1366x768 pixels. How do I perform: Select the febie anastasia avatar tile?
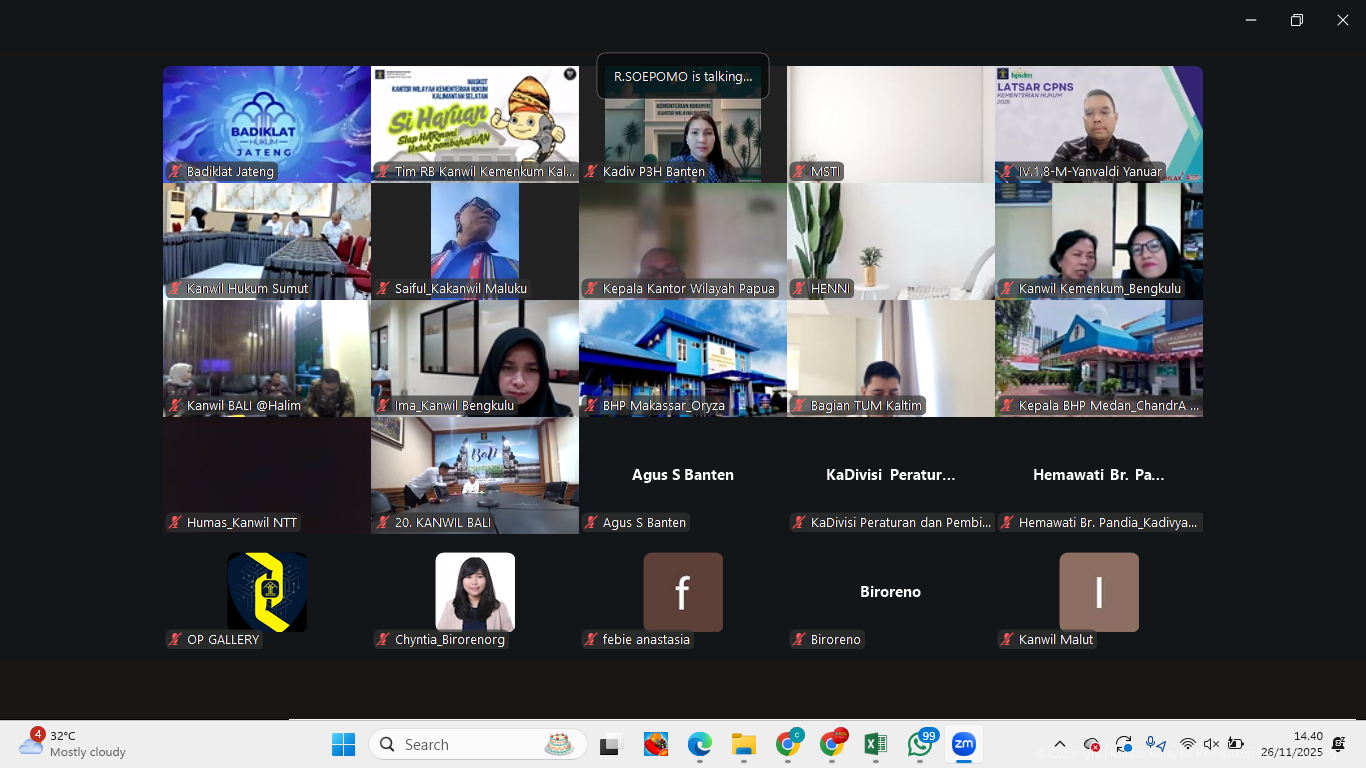(683, 592)
